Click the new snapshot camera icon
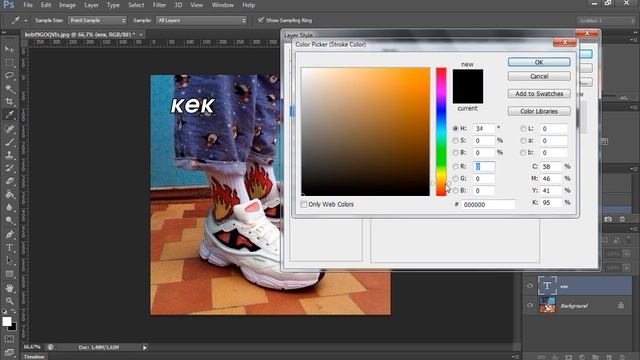 pyautogui.click(x=608, y=219)
